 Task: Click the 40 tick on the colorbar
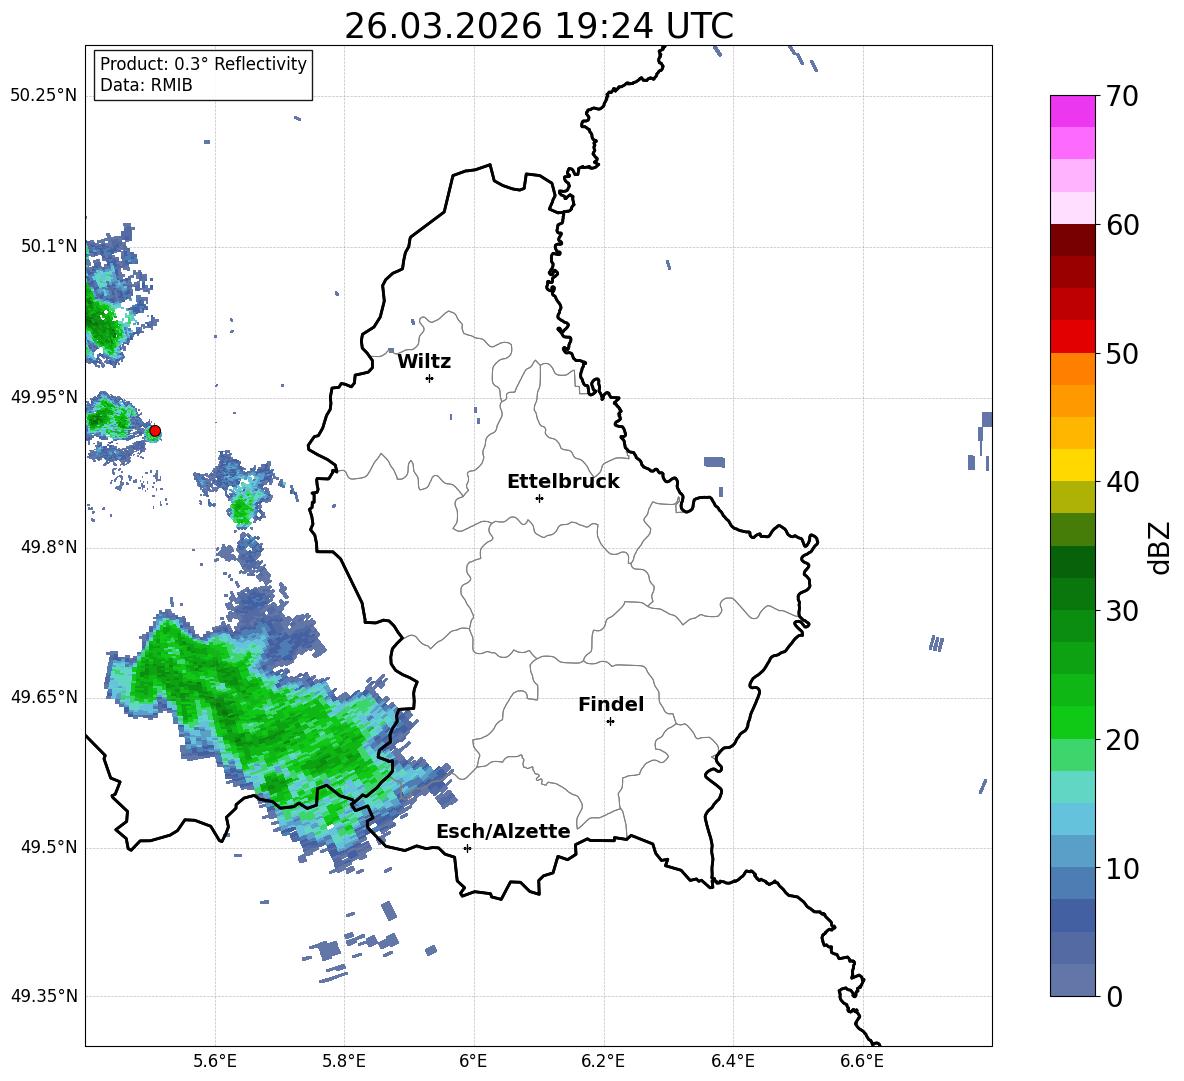click(1123, 482)
